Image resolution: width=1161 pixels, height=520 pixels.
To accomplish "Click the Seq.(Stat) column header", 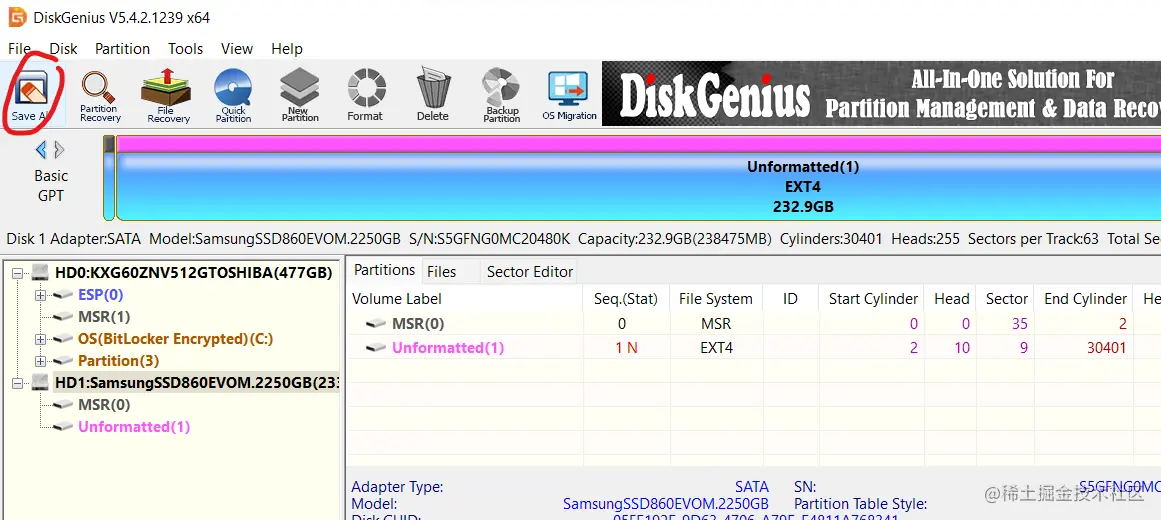I will pyautogui.click(x=626, y=299).
